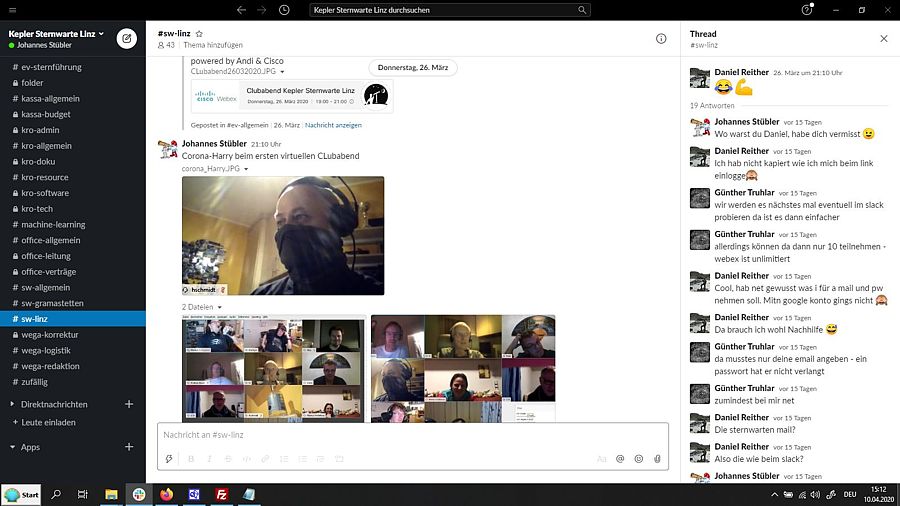Attach a file with paperclip icon
The image size is (900, 506).
[x=657, y=459]
